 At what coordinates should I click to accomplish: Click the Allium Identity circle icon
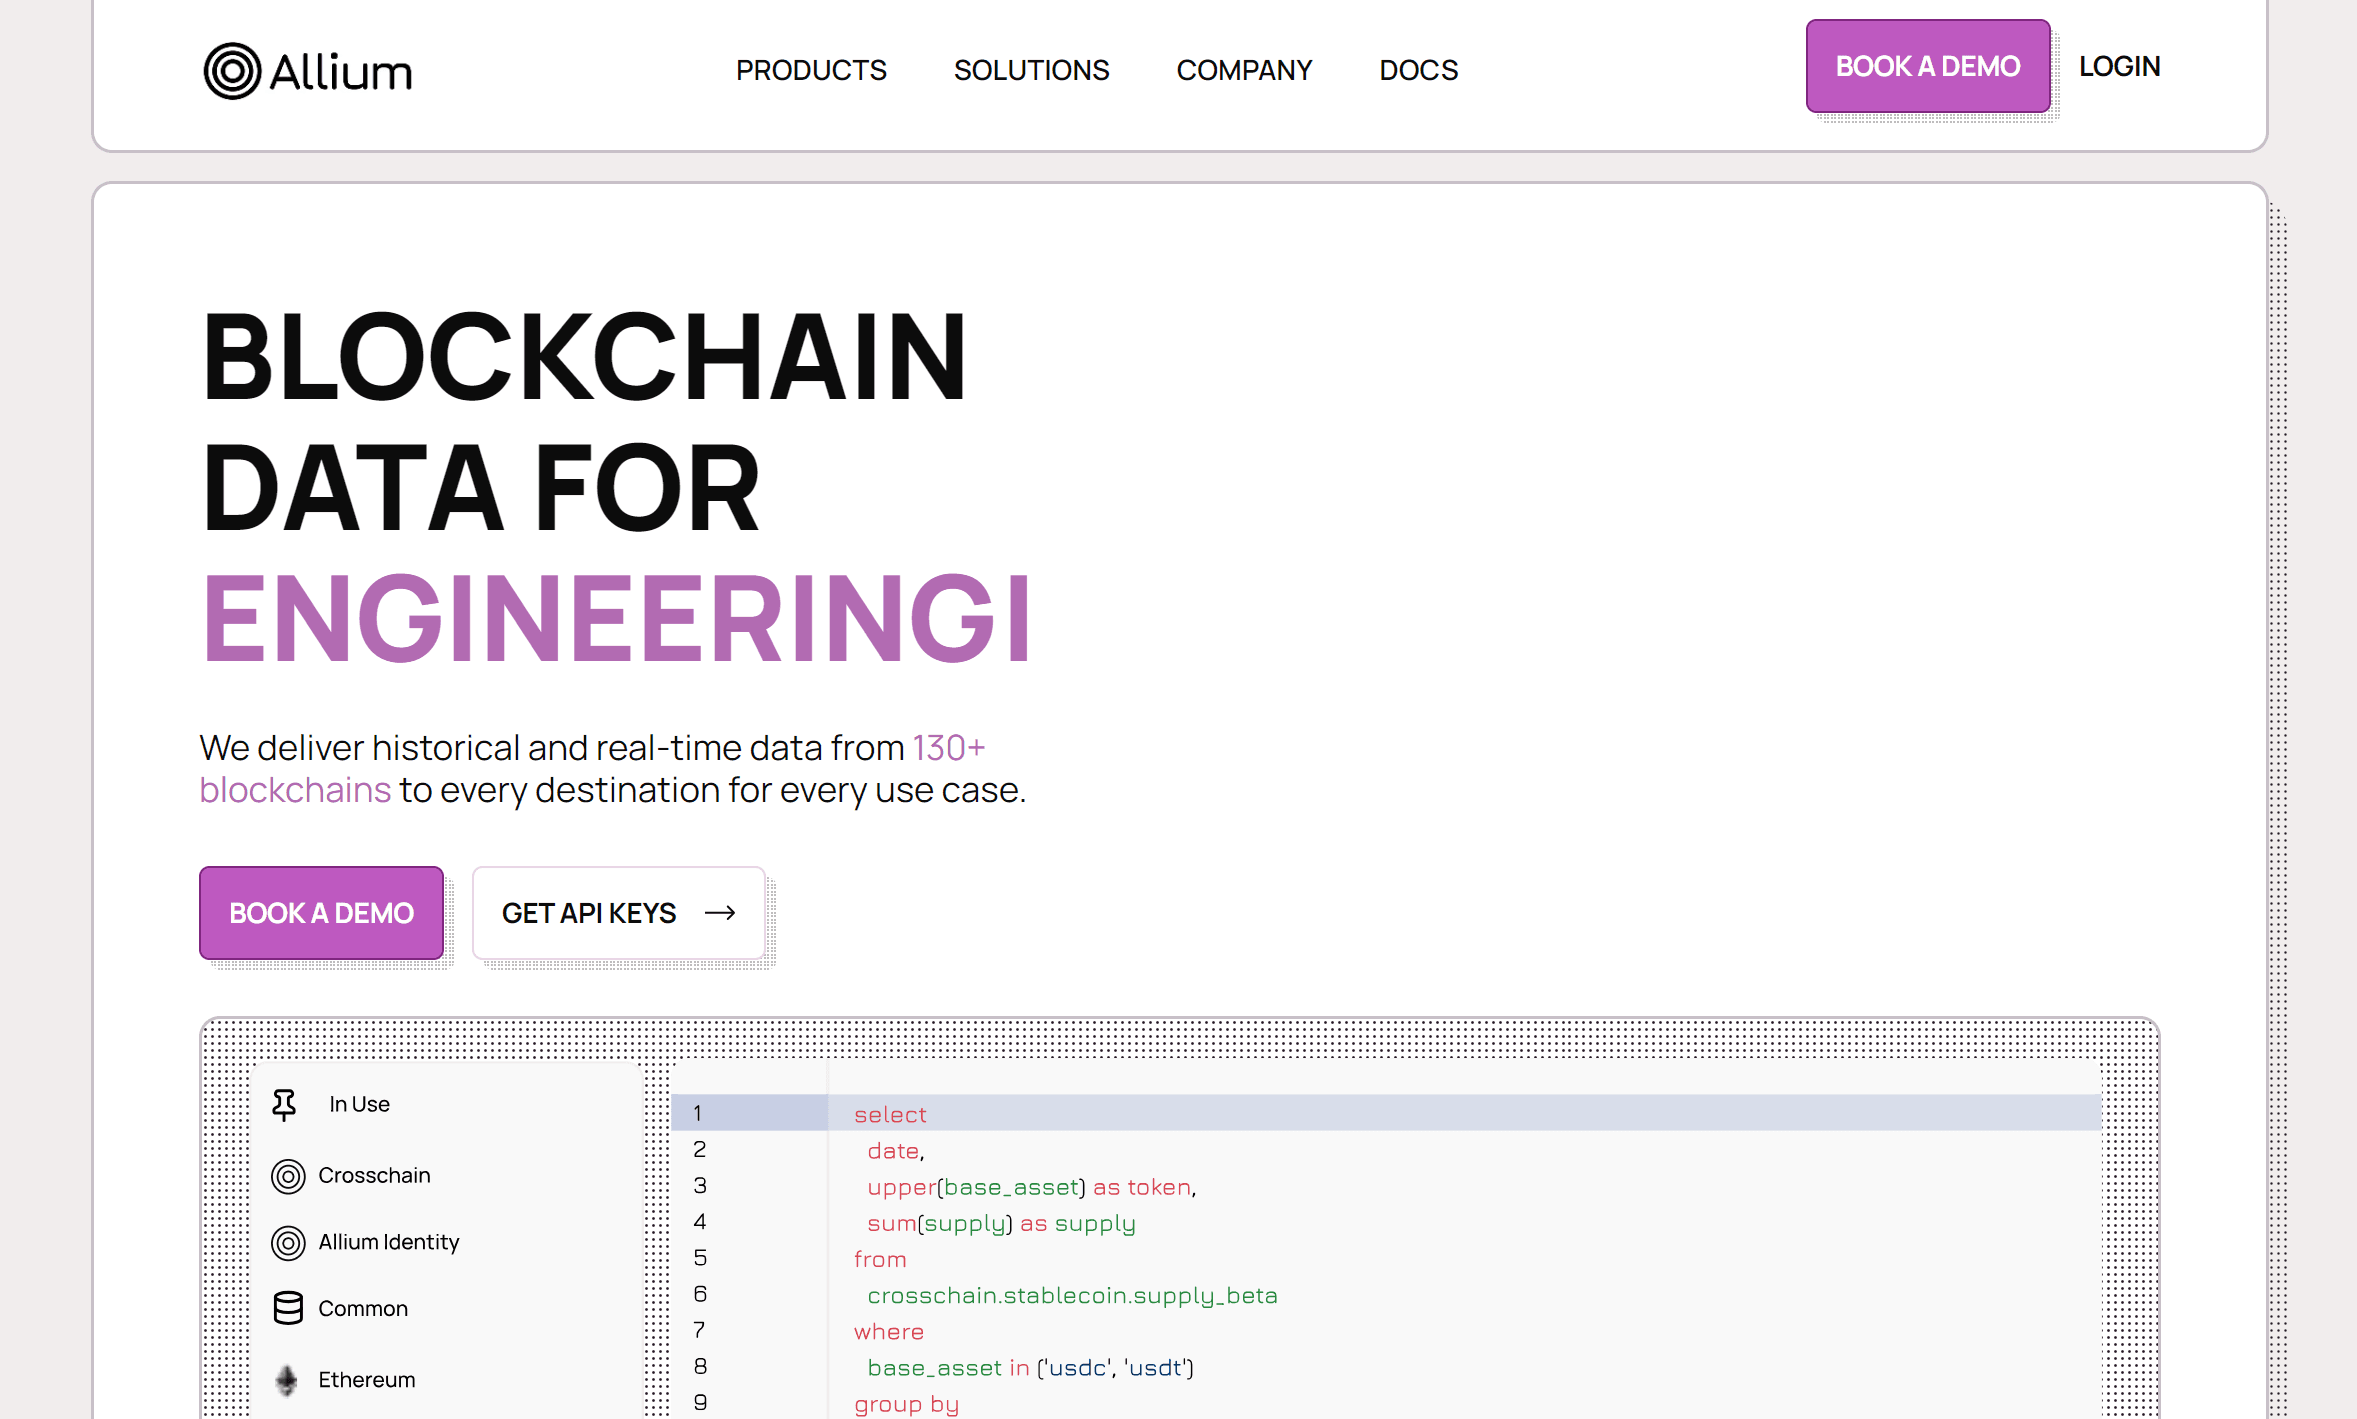point(288,1243)
